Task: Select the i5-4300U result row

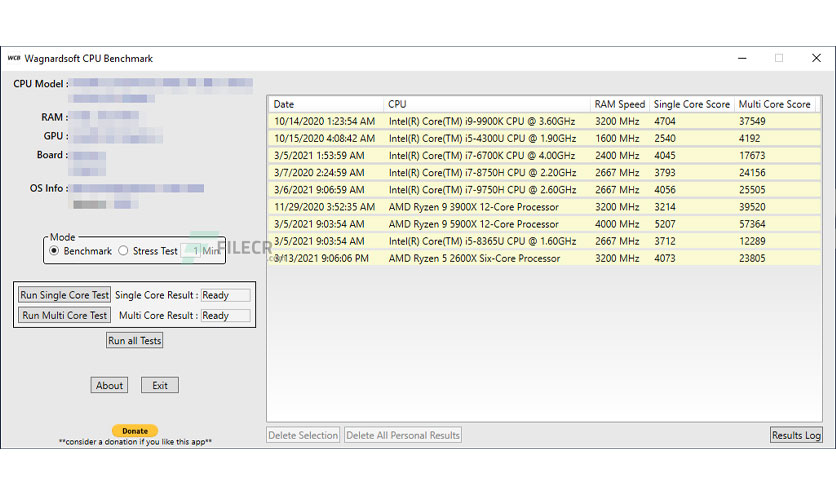Action: [x=544, y=138]
